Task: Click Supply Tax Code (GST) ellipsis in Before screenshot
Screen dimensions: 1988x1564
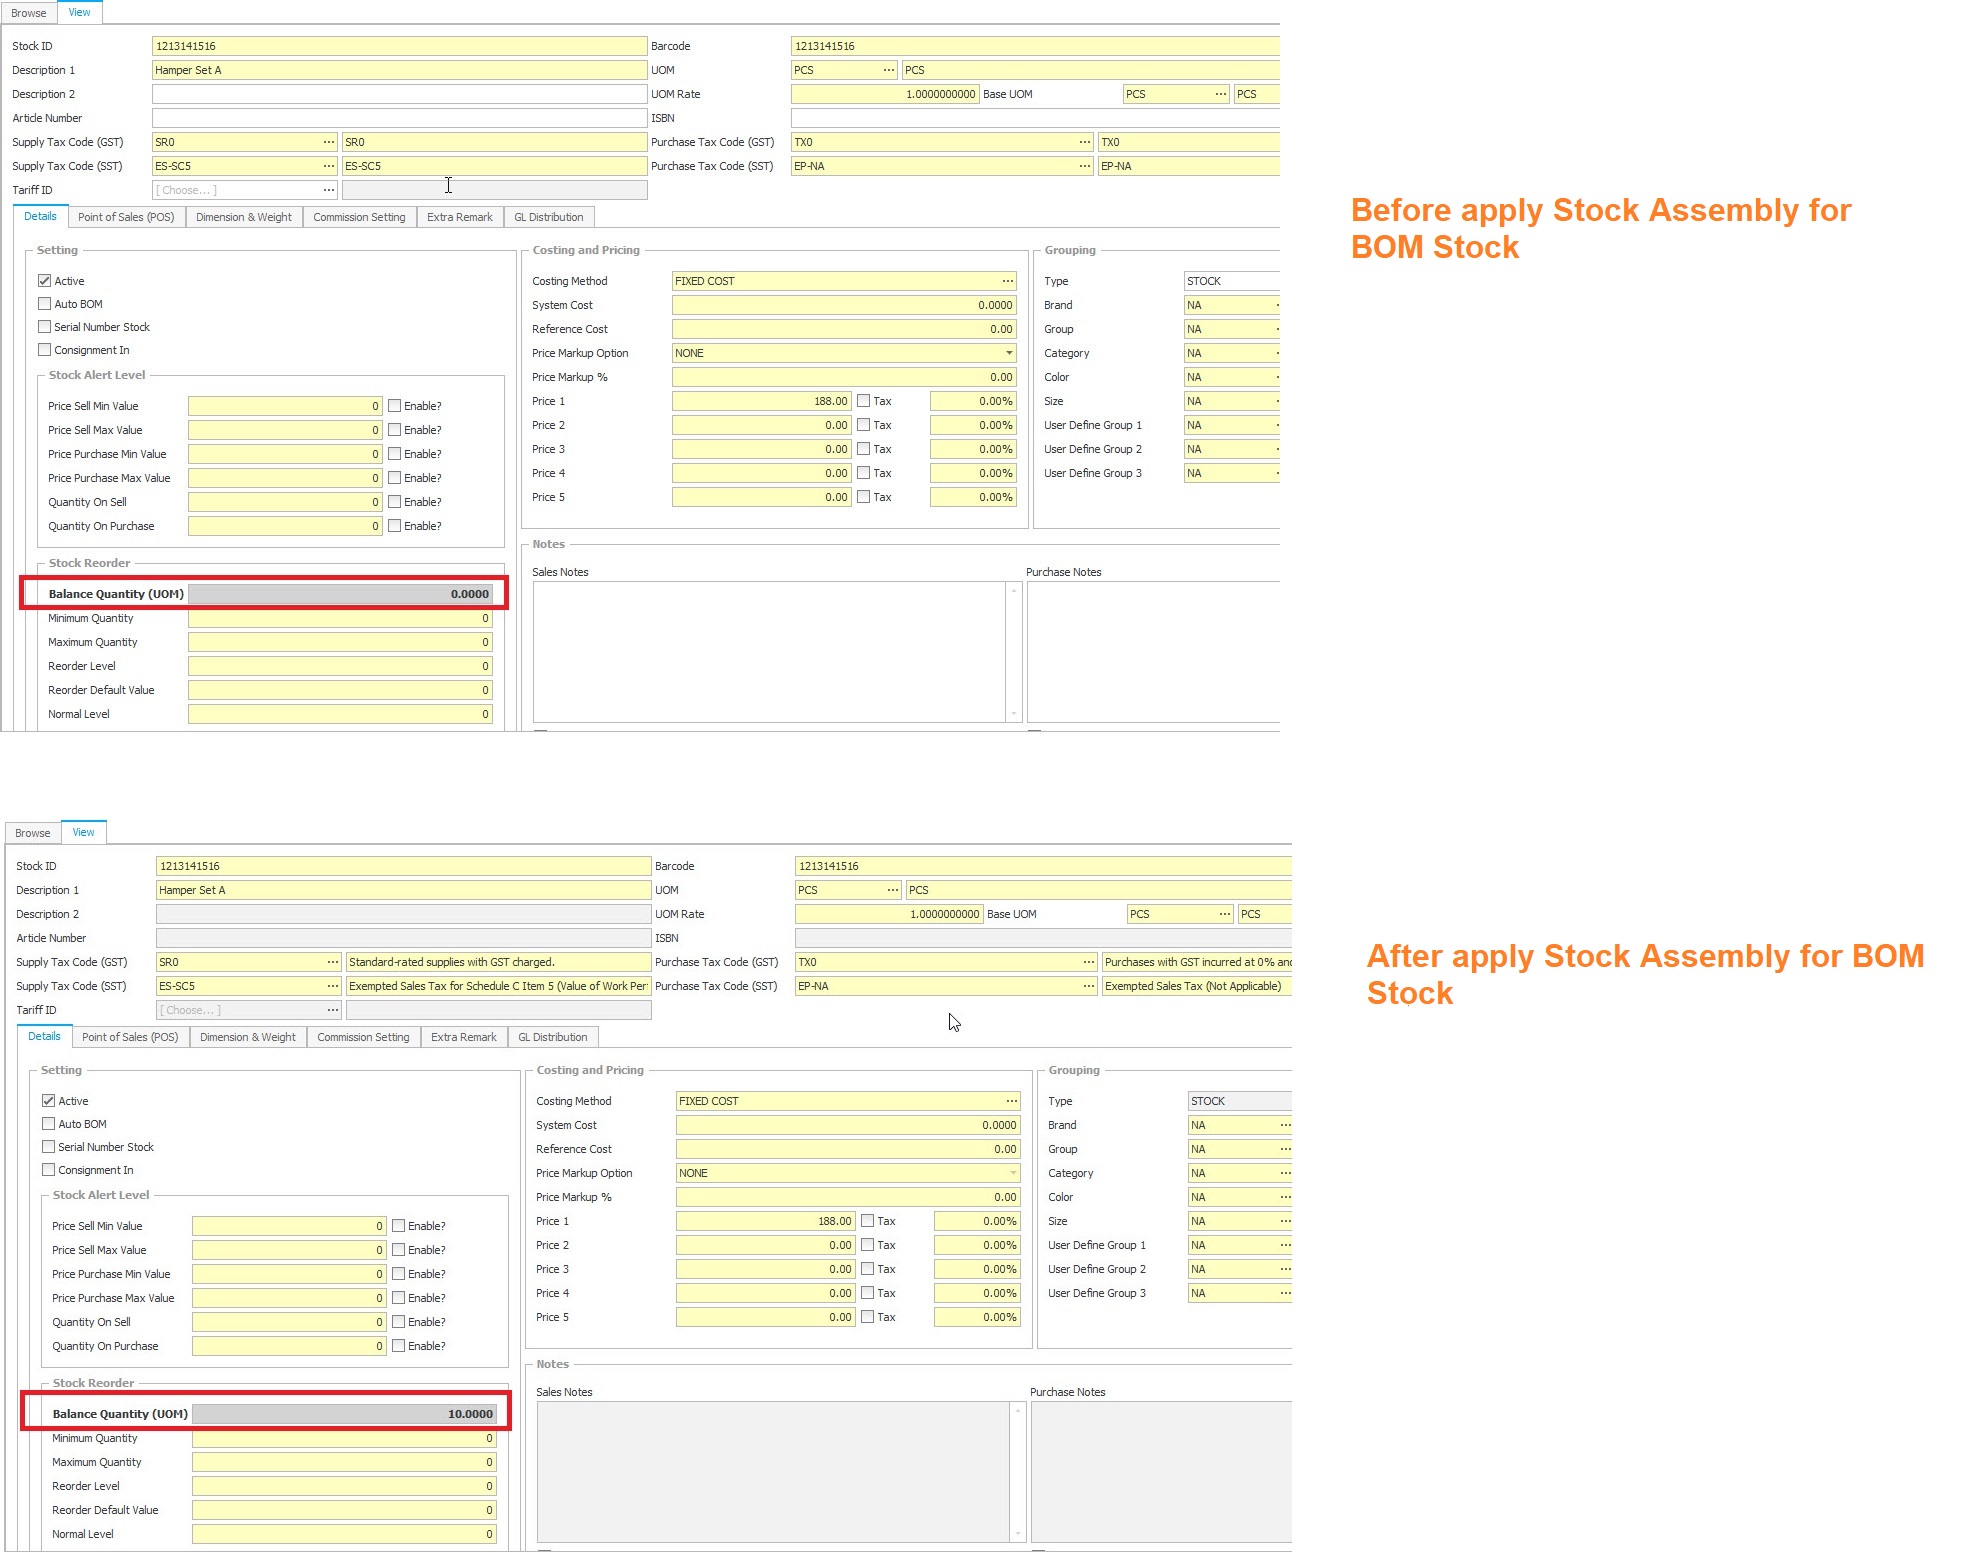Action: pyautogui.click(x=329, y=142)
